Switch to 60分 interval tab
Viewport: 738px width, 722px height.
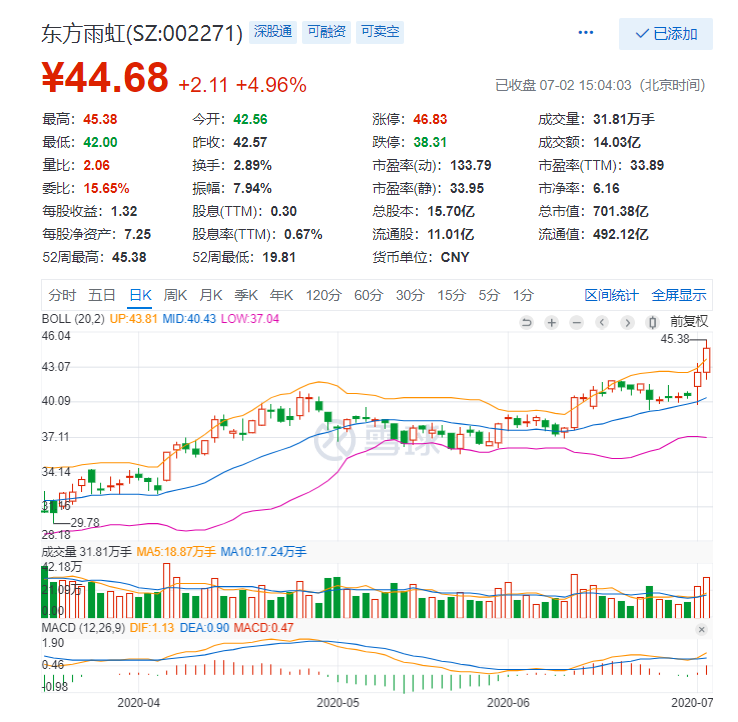pyautogui.click(x=369, y=295)
